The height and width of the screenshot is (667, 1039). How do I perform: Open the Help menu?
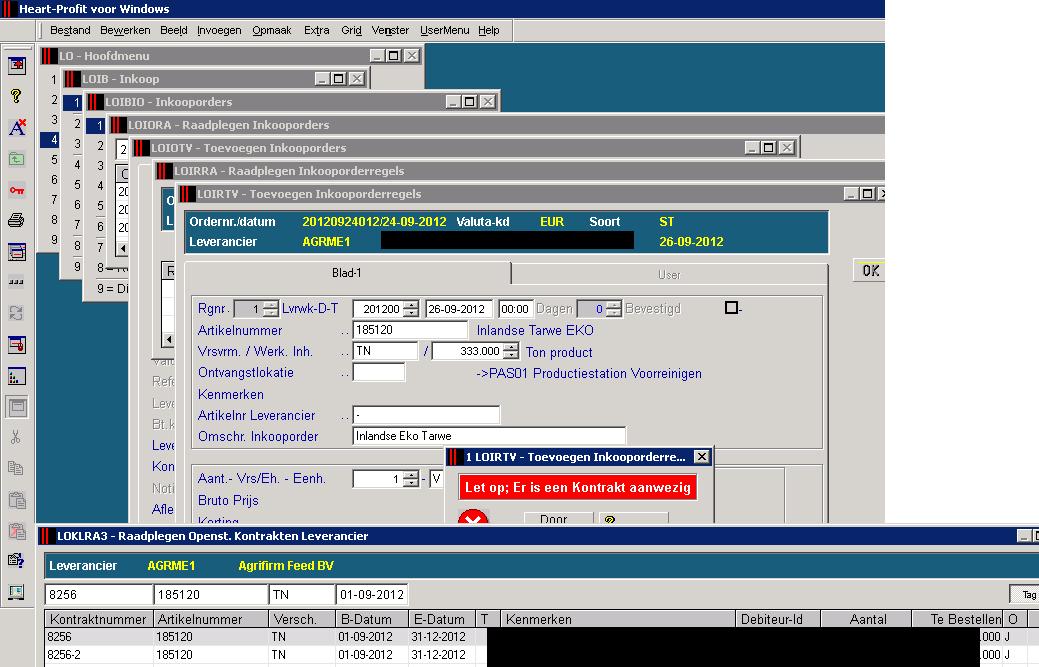[x=489, y=30]
